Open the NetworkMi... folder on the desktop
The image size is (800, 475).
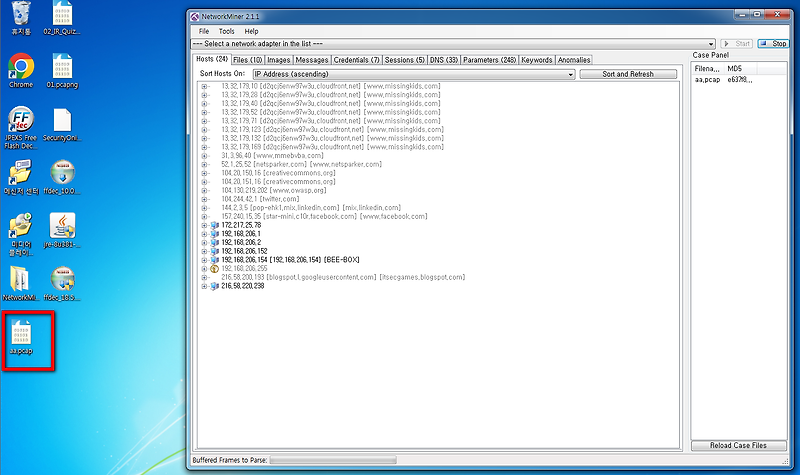(21, 283)
